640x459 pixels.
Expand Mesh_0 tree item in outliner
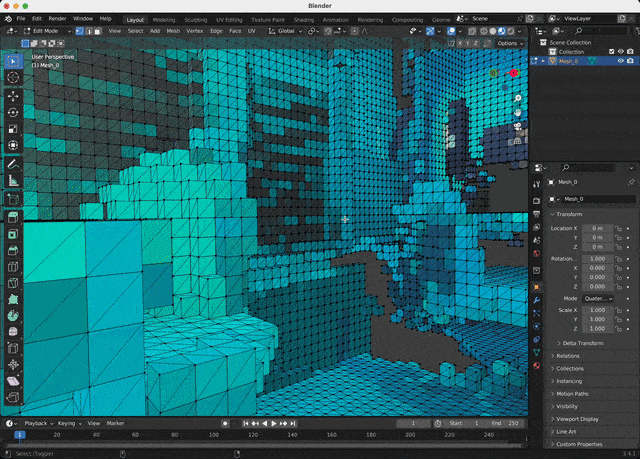tap(543, 61)
